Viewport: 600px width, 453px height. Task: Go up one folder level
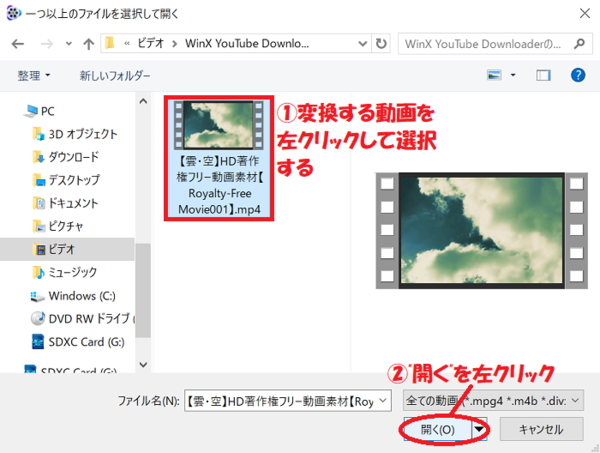coord(88,44)
